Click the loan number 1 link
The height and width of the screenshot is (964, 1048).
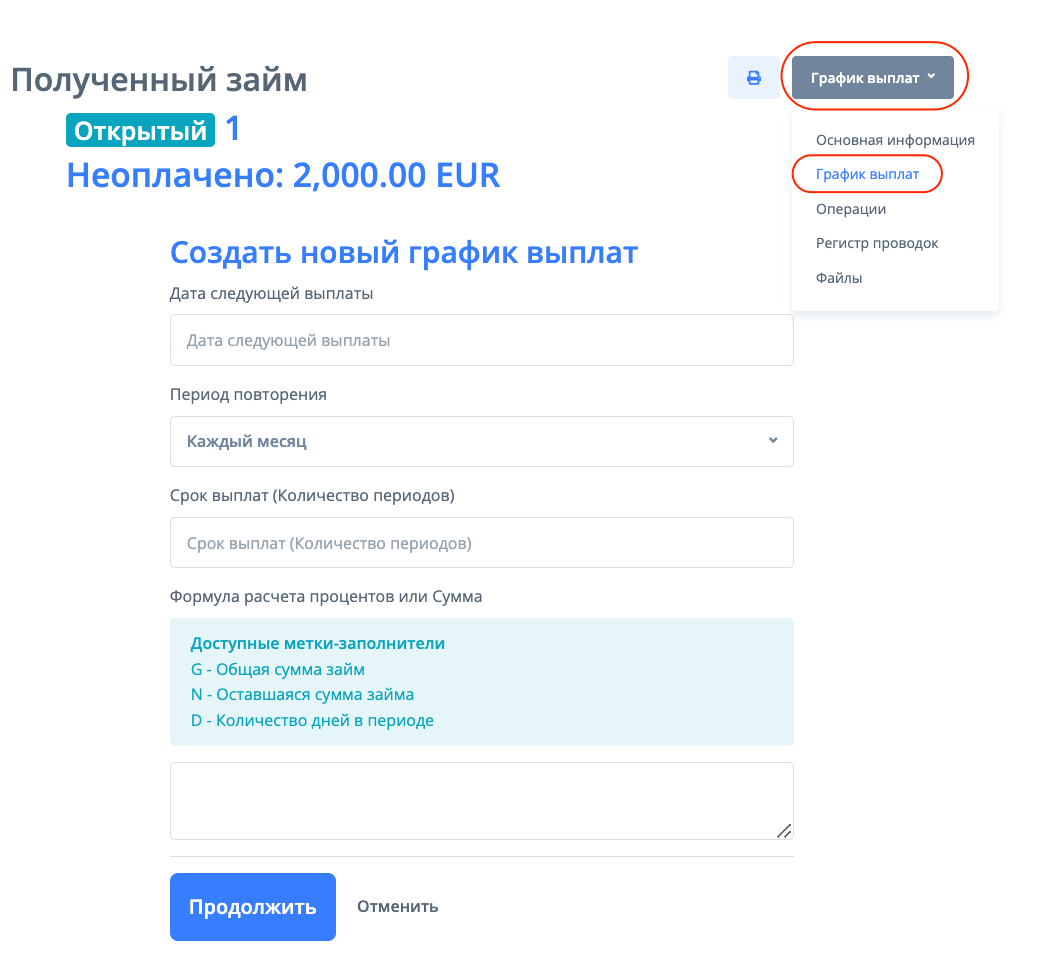232,129
